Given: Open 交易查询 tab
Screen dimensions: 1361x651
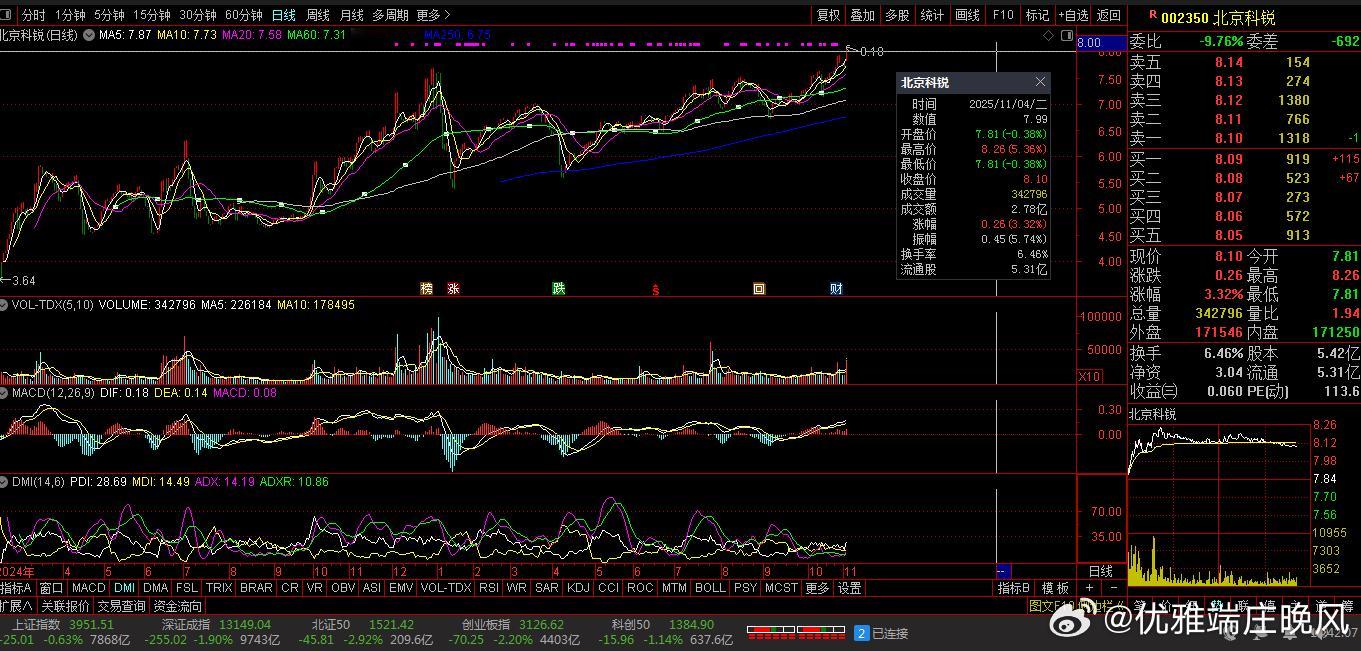Looking at the screenshot, I should coord(121,606).
